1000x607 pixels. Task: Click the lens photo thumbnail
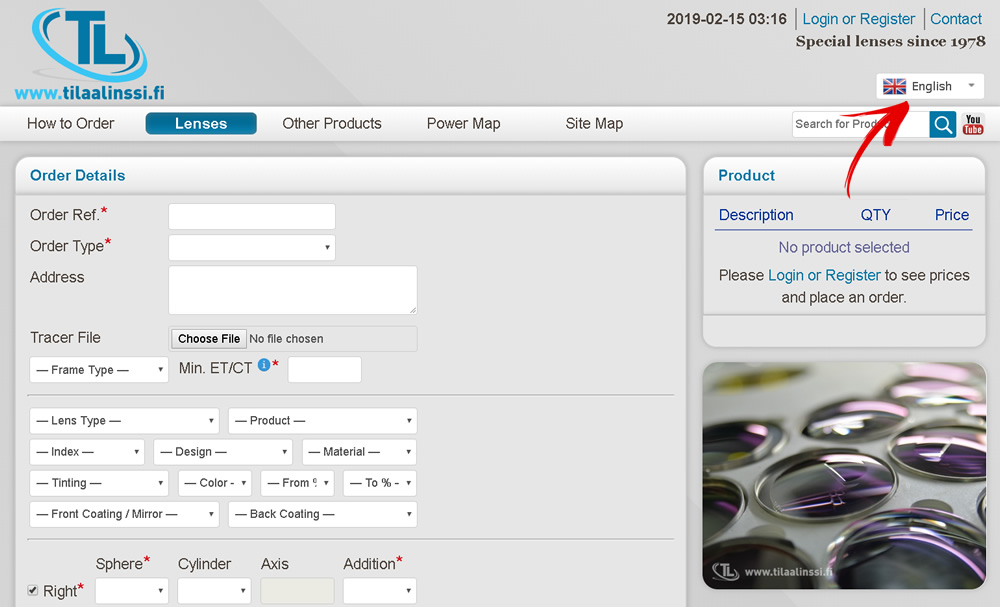[x=844, y=475]
